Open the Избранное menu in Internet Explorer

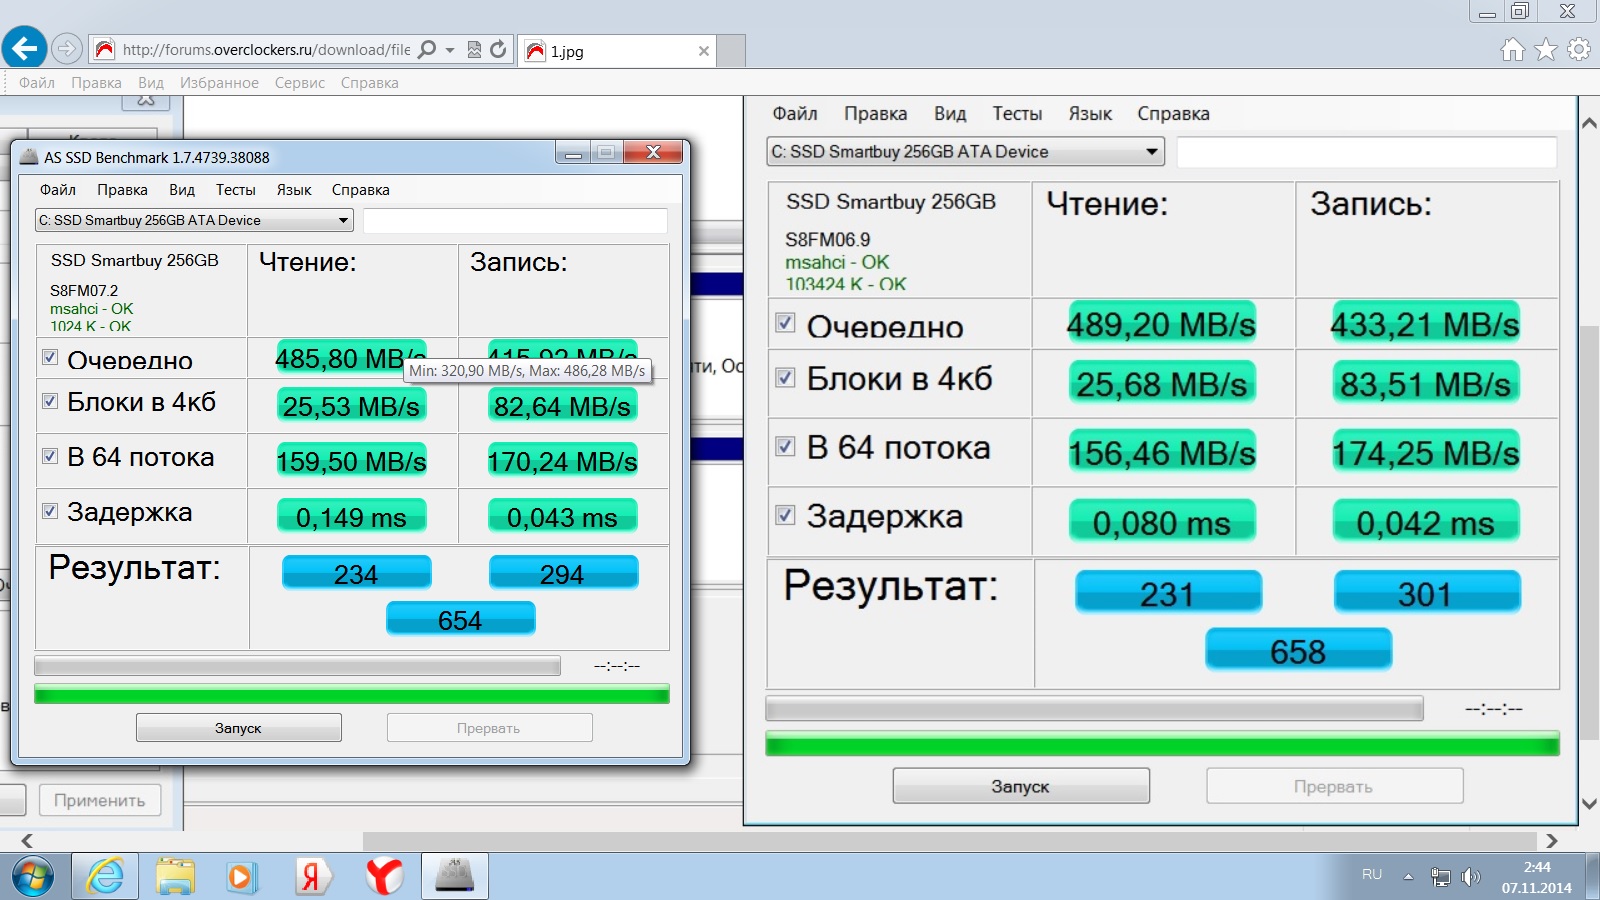(219, 83)
